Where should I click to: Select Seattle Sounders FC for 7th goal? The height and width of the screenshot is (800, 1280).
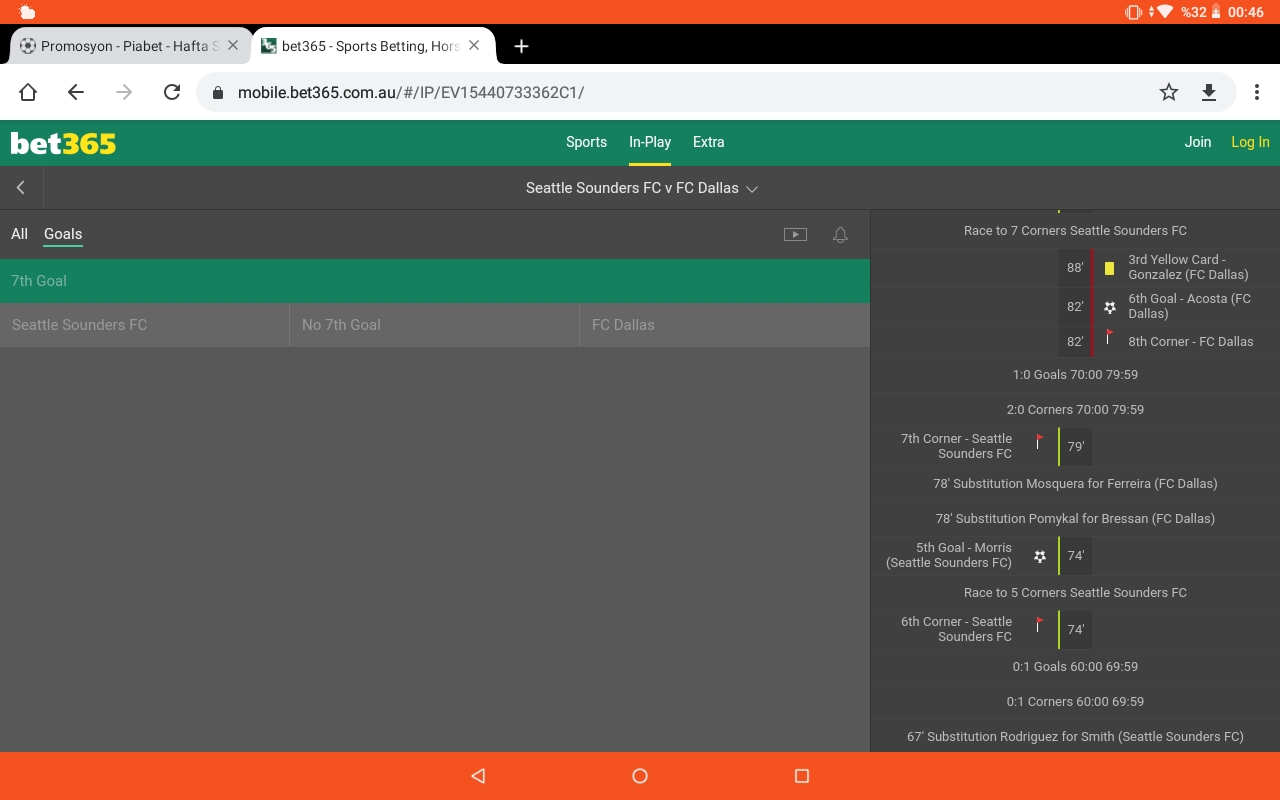(x=144, y=325)
